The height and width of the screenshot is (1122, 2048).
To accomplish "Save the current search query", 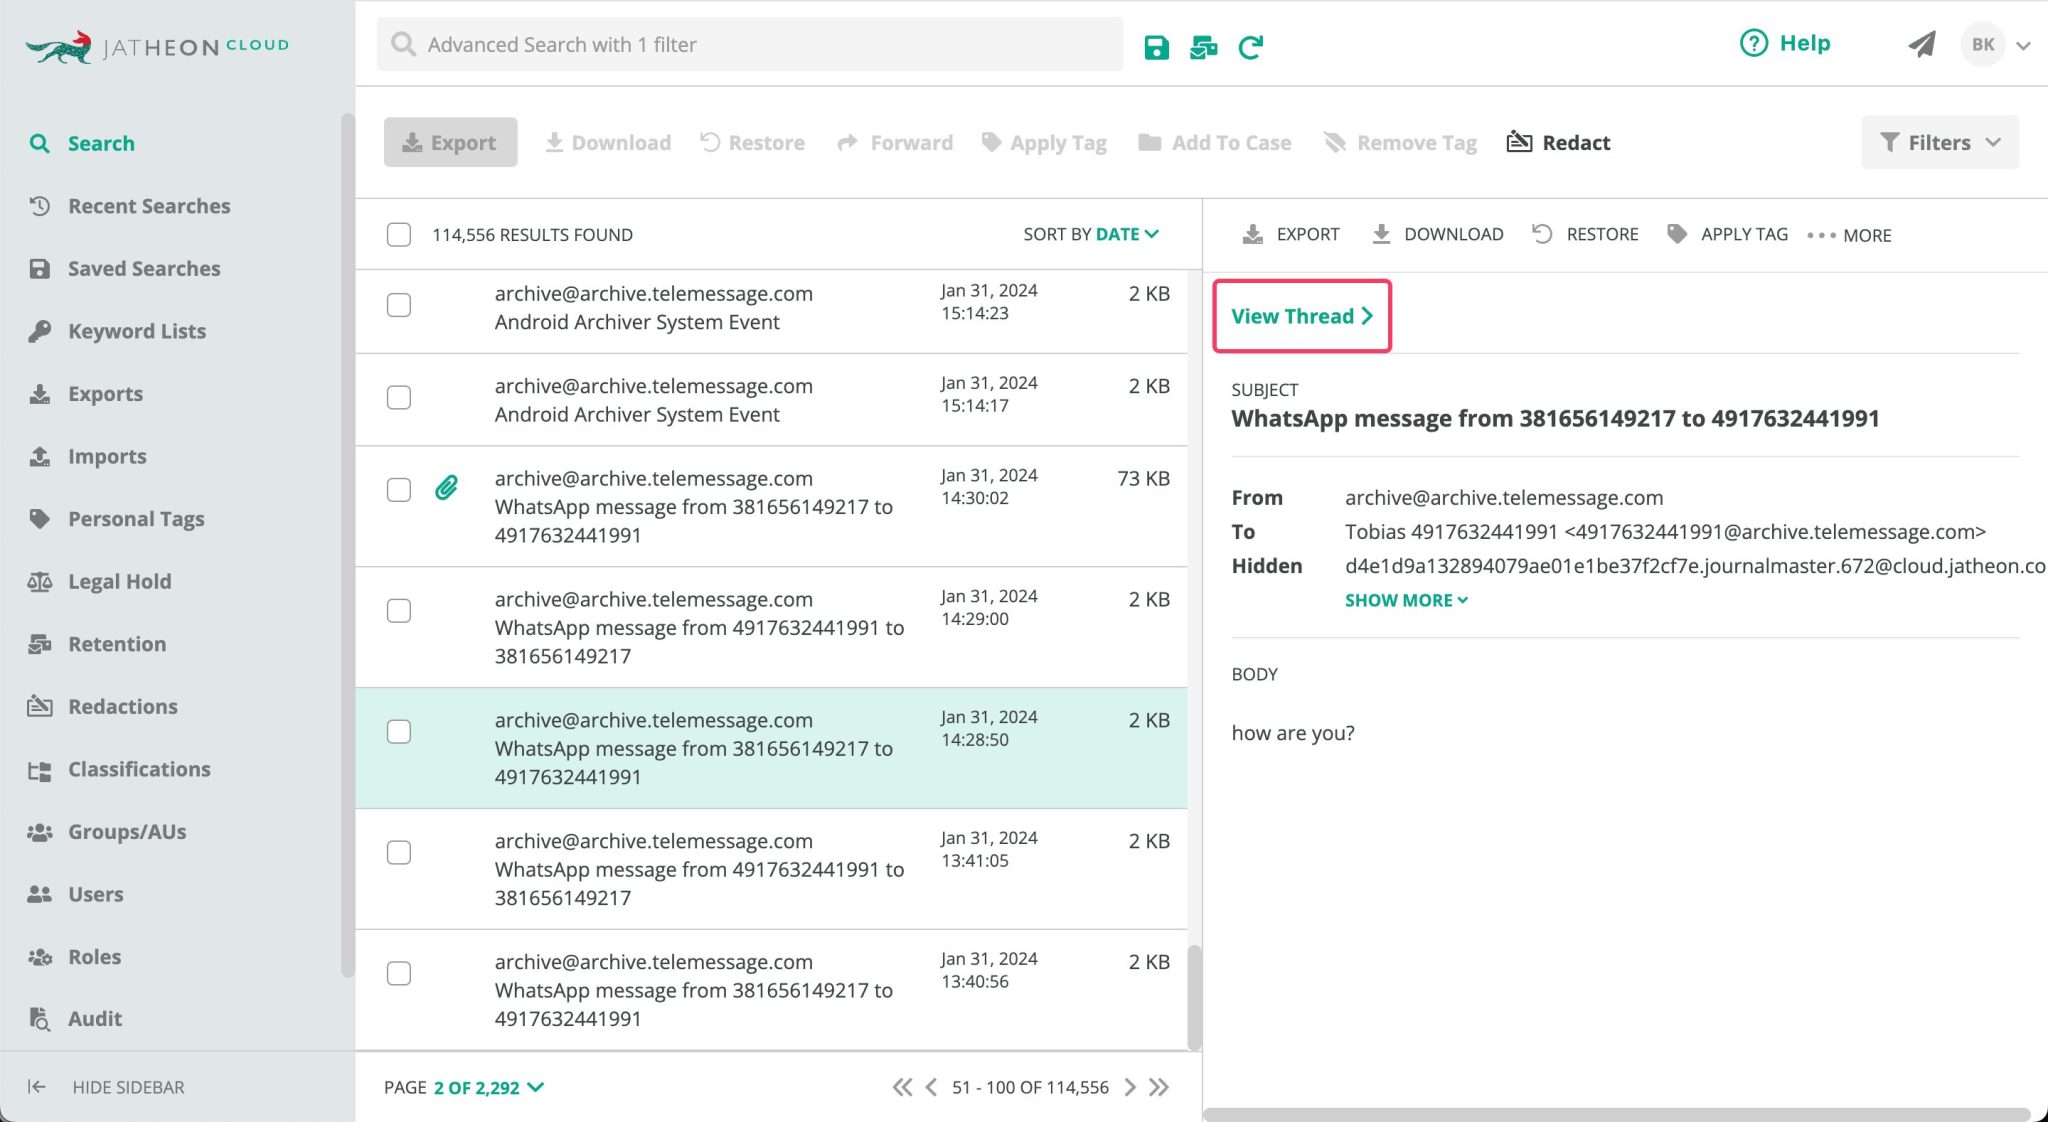I will pyautogui.click(x=1156, y=46).
